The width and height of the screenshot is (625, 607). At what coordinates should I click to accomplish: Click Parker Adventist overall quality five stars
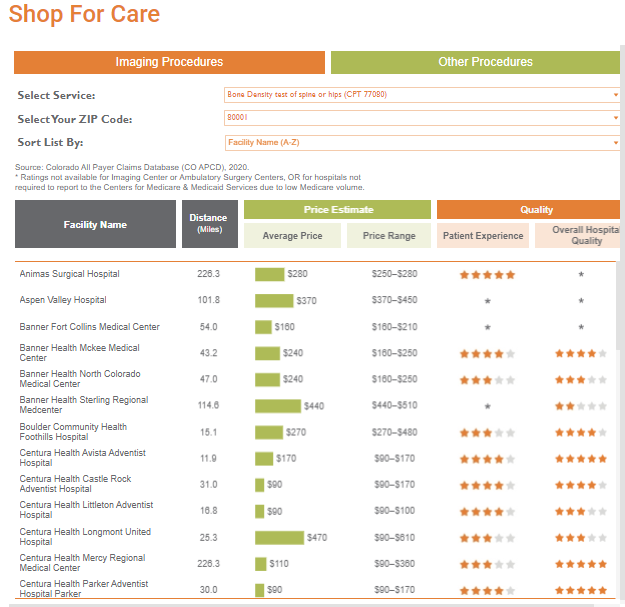pyautogui.click(x=581, y=590)
